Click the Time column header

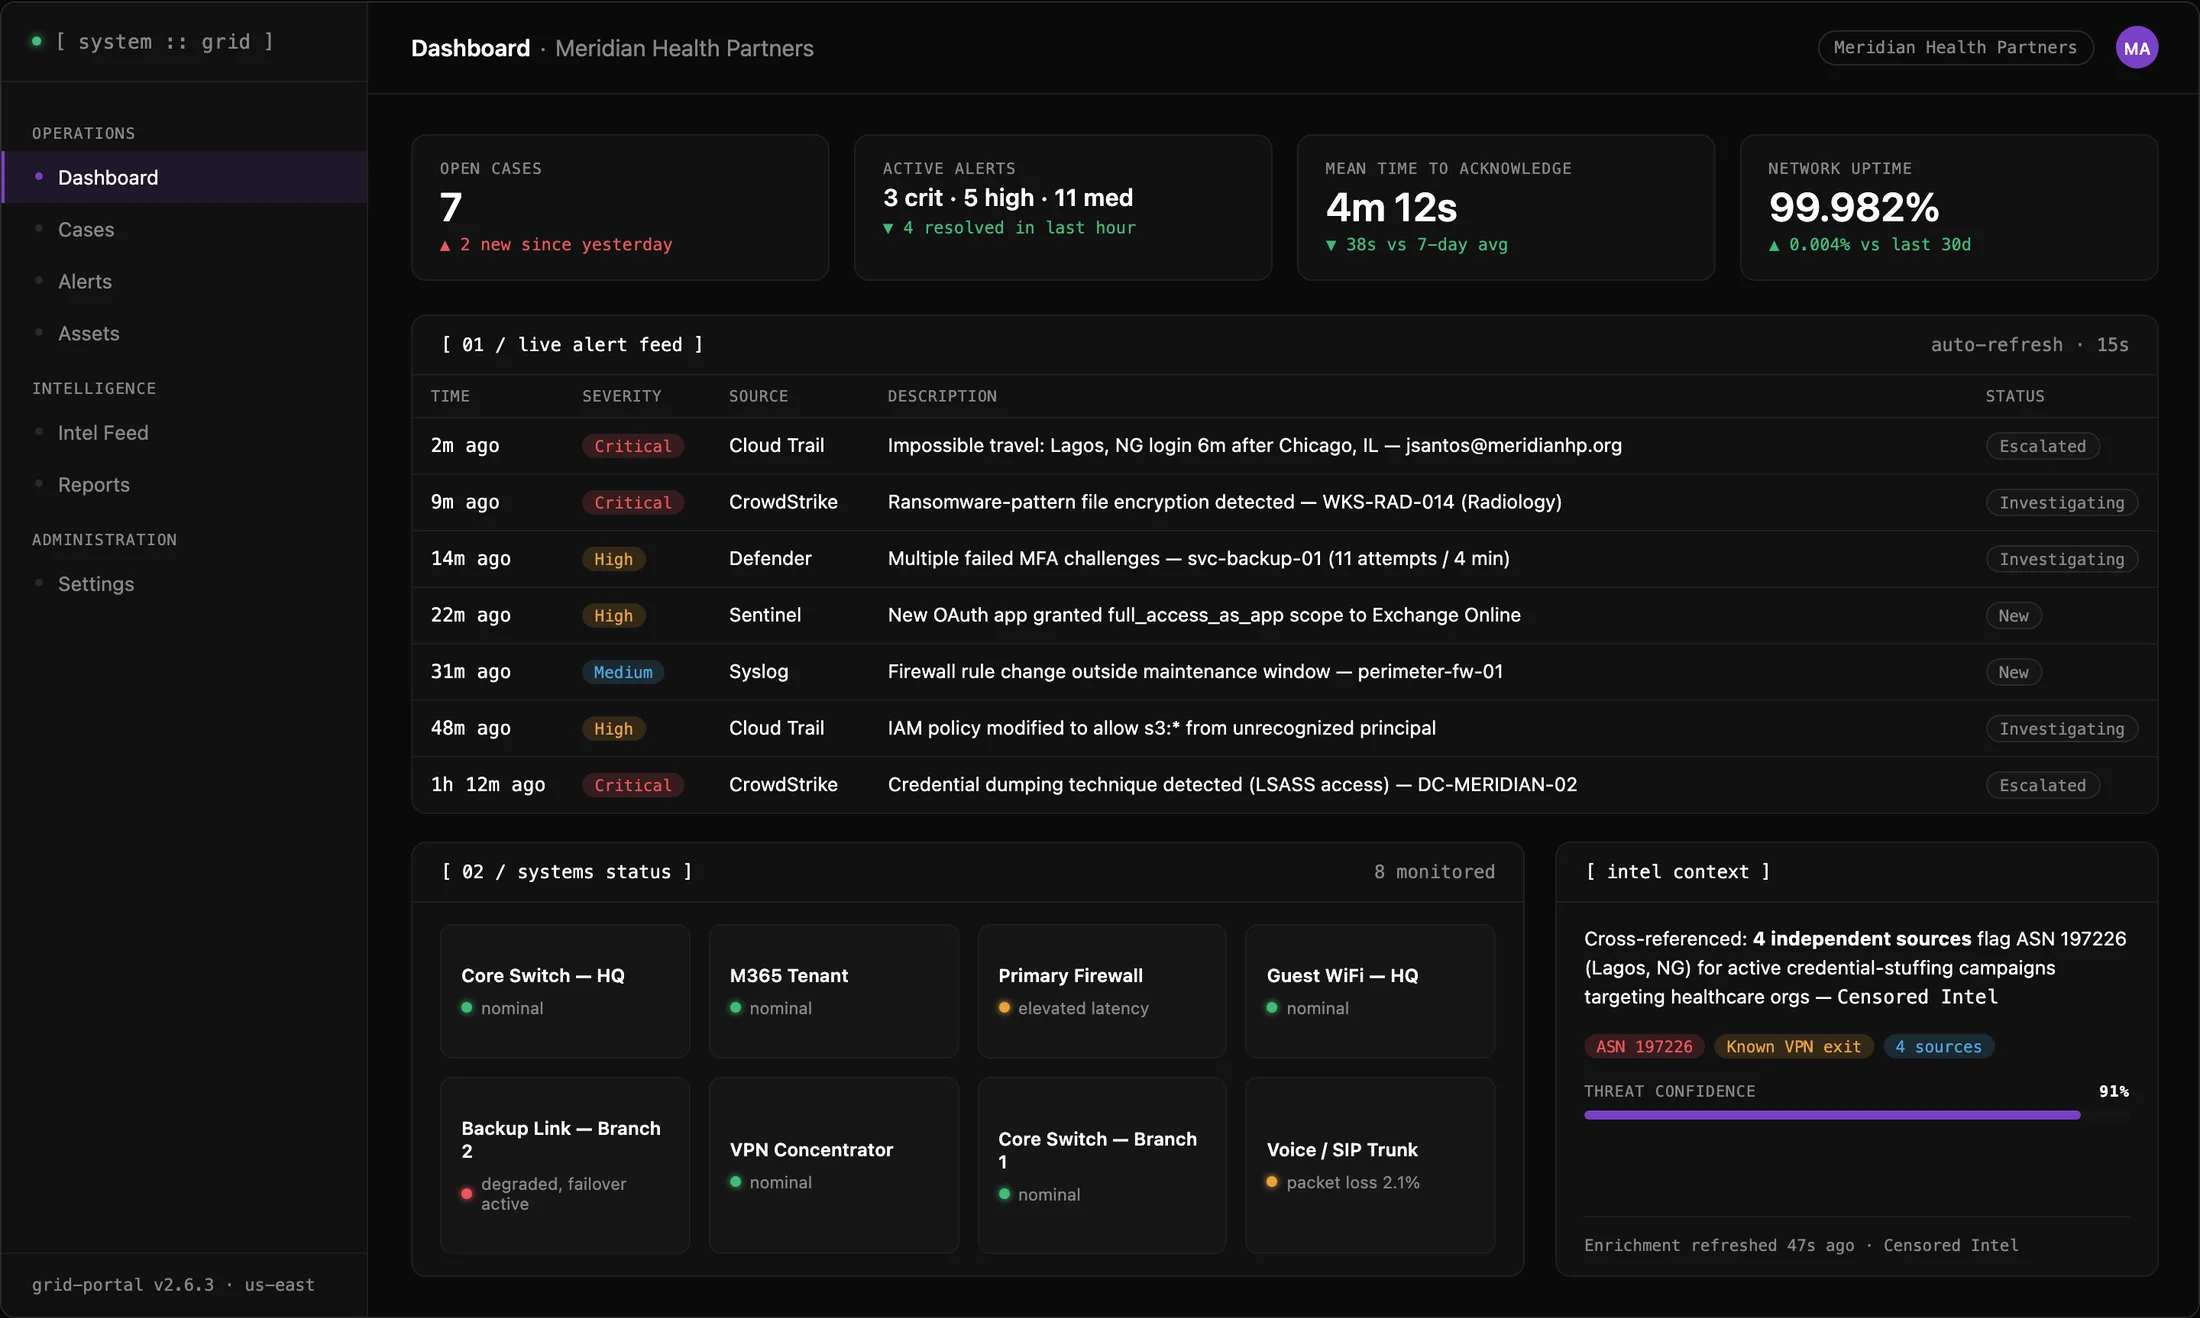[x=450, y=396]
